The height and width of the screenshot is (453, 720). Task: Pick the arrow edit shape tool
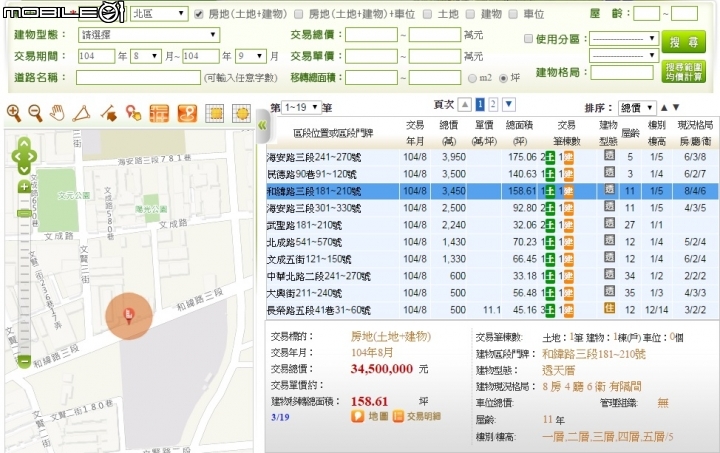(109, 113)
